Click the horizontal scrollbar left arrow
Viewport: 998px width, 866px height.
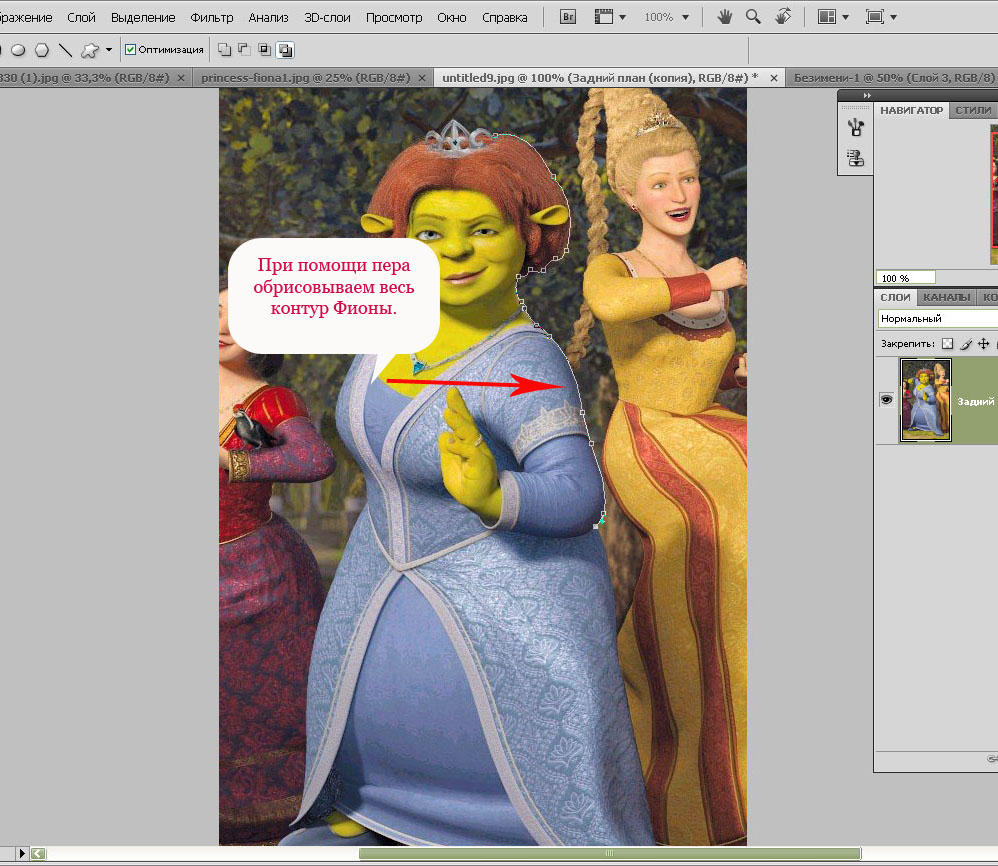[x=38, y=853]
